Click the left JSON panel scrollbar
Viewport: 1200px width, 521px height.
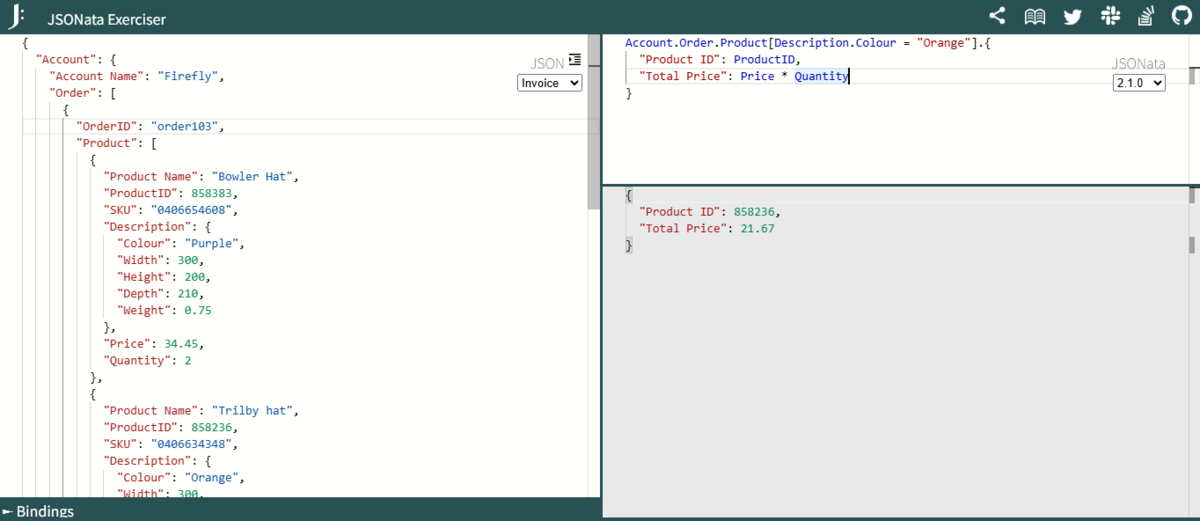[x=594, y=122]
